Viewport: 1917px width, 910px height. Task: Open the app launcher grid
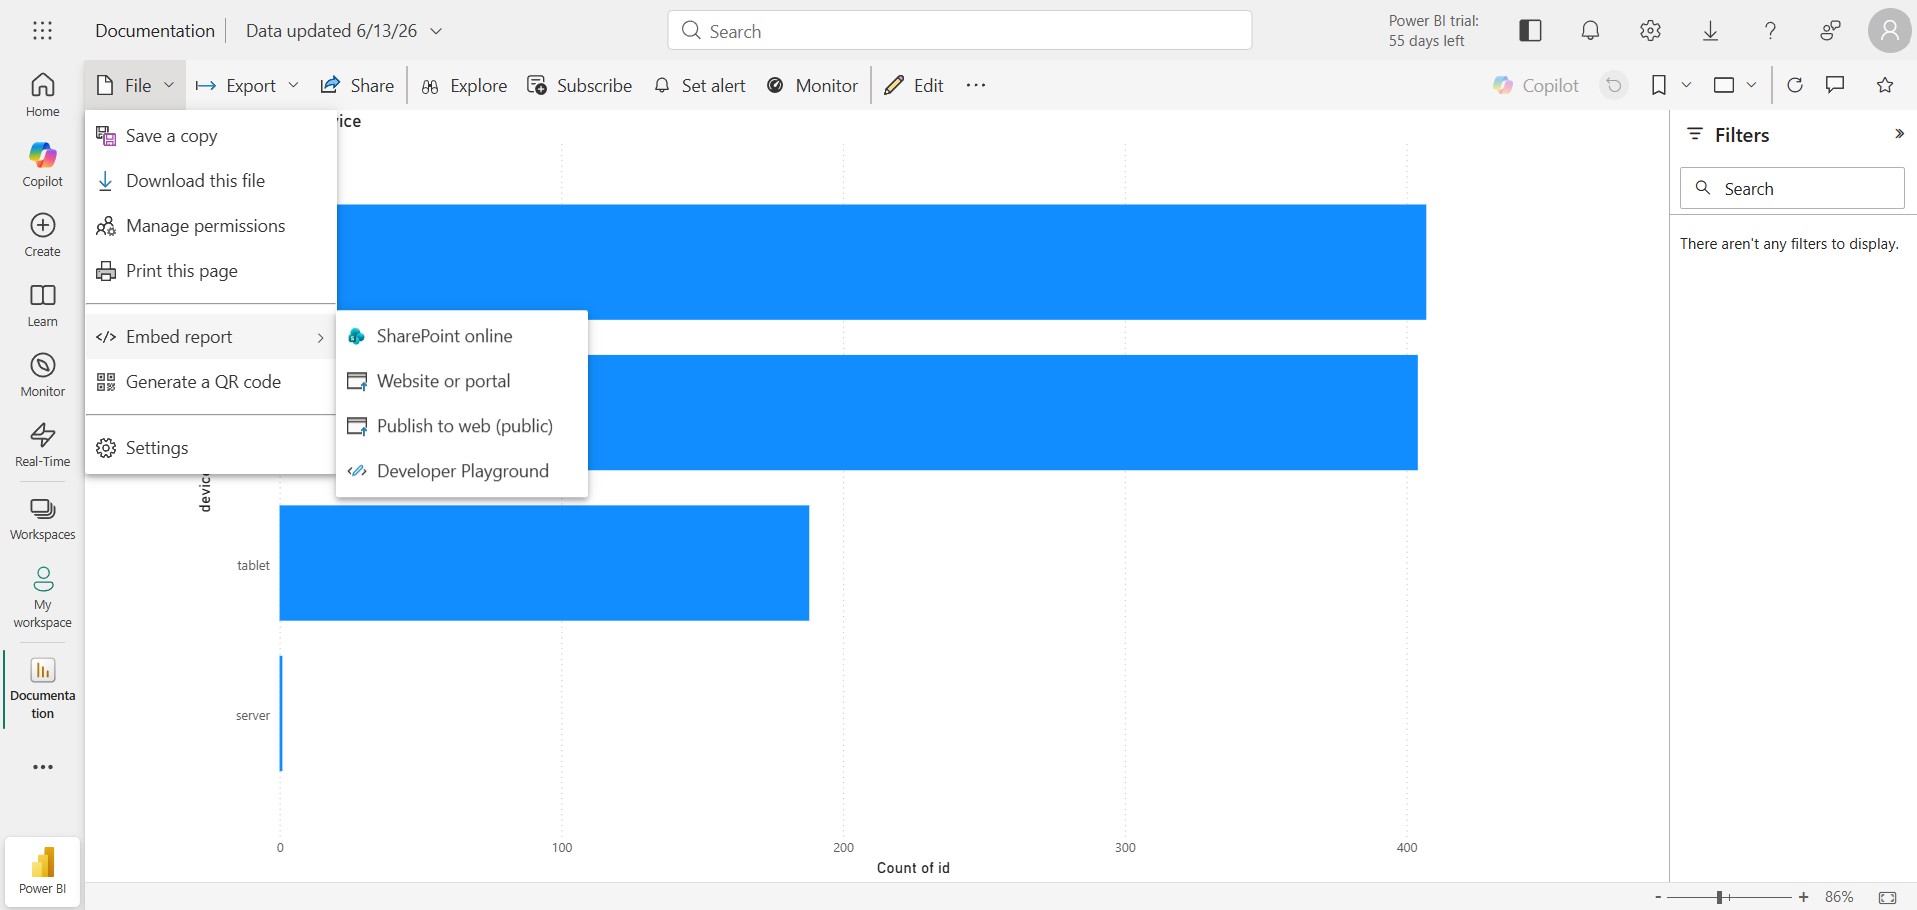[42, 31]
